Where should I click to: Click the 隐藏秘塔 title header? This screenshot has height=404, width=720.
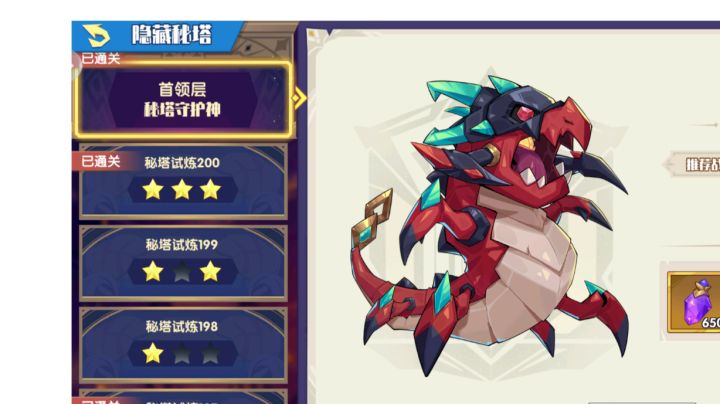point(172,35)
